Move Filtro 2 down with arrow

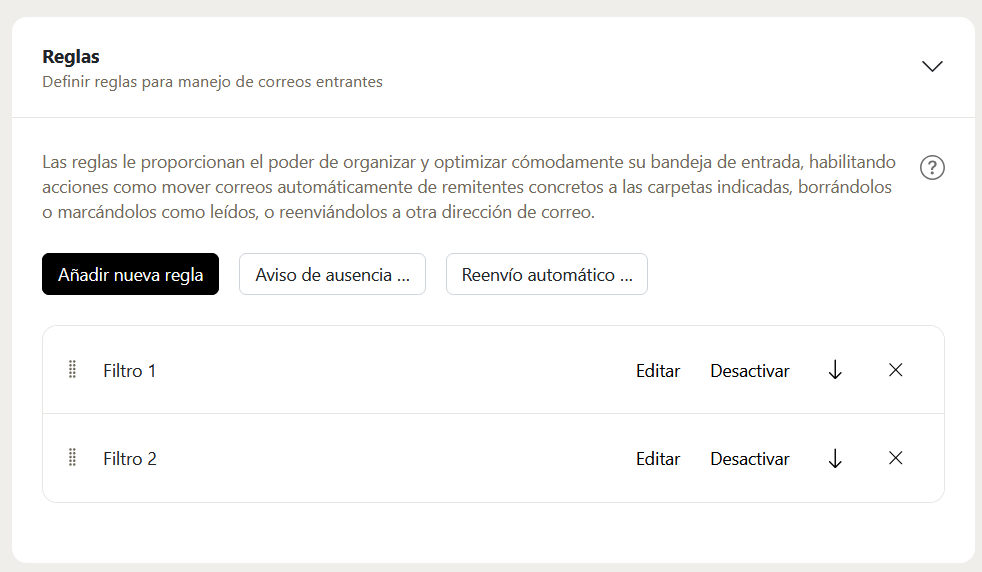click(x=835, y=458)
